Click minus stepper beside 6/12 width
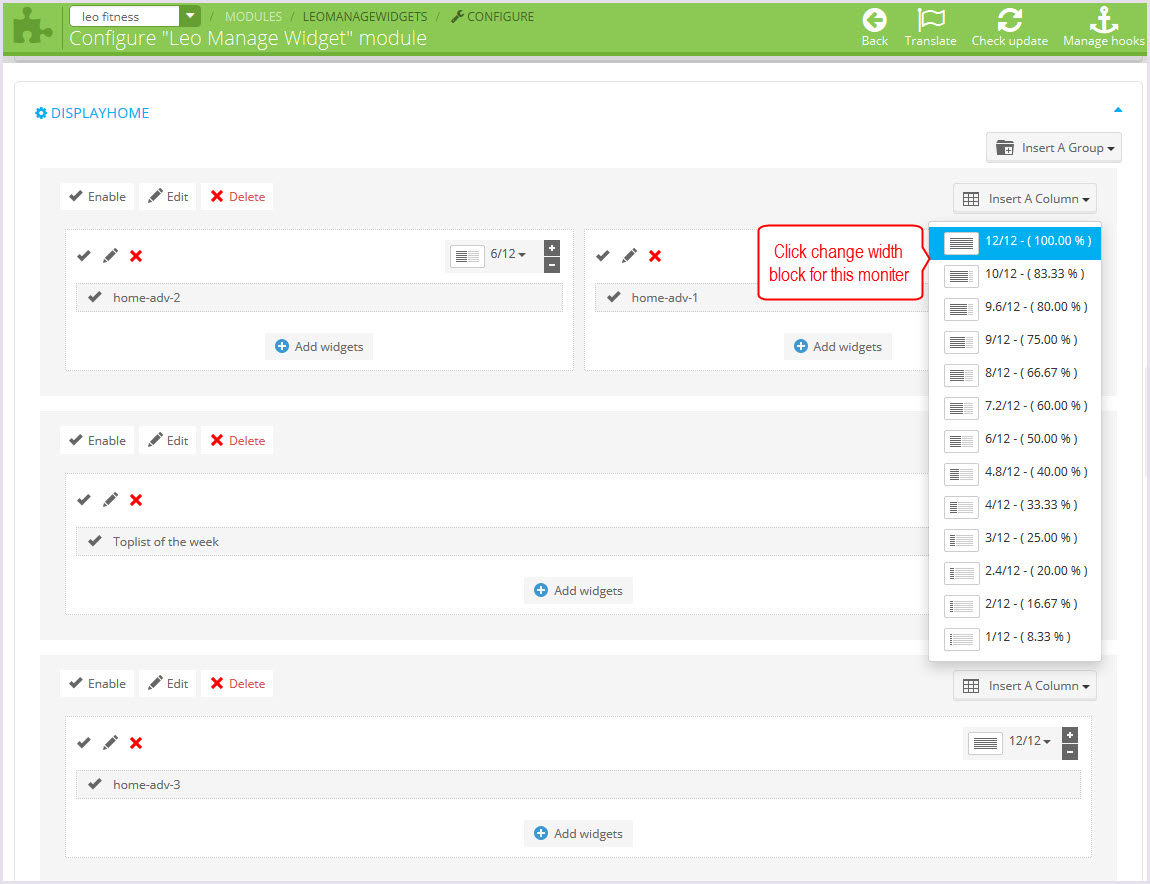Image resolution: width=1150 pixels, height=884 pixels. point(552,265)
